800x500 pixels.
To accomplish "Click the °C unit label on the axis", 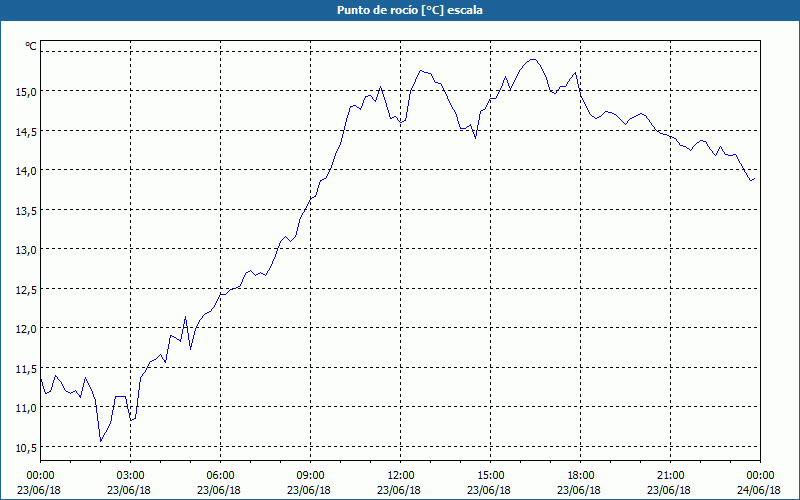I will pos(31,46).
